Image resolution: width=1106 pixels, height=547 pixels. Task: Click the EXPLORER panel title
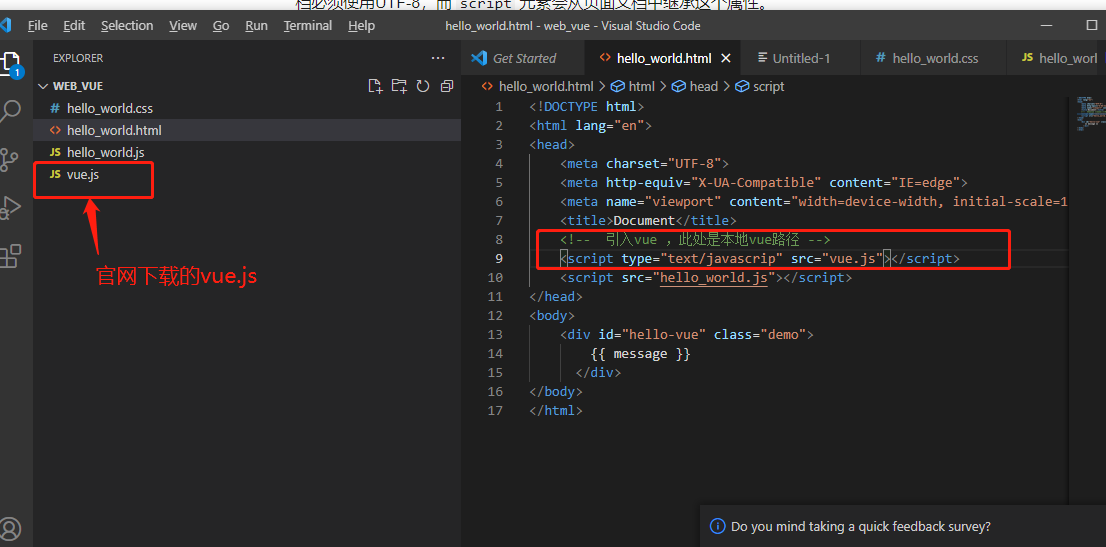tap(78, 59)
